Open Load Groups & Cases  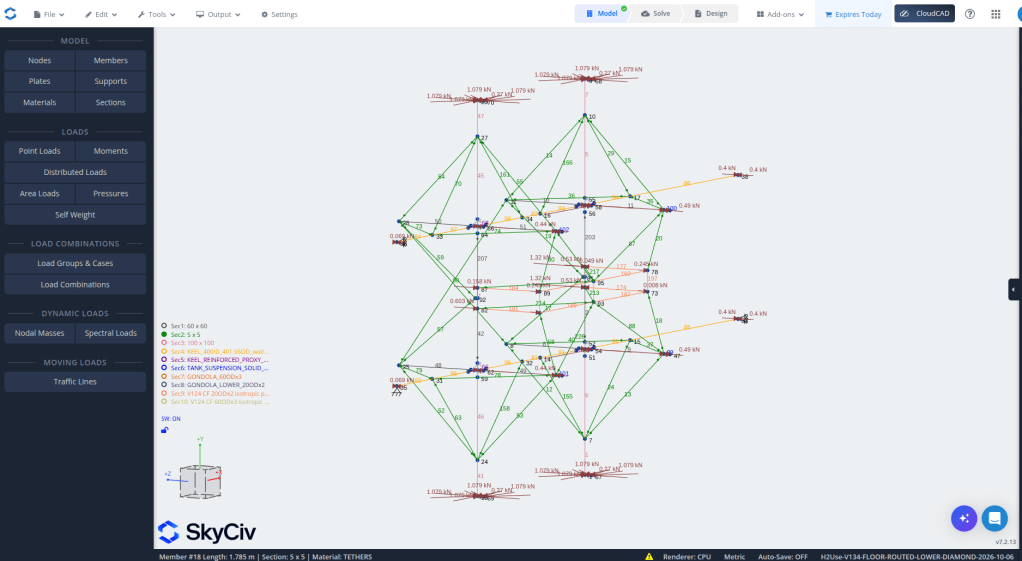(x=75, y=263)
